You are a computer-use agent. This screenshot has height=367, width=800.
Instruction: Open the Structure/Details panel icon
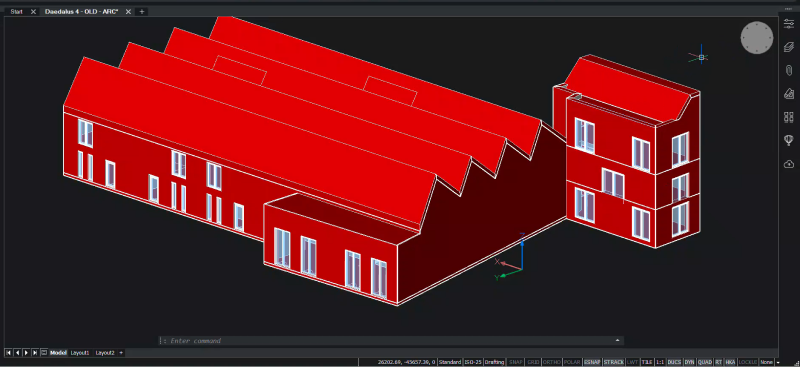click(789, 93)
